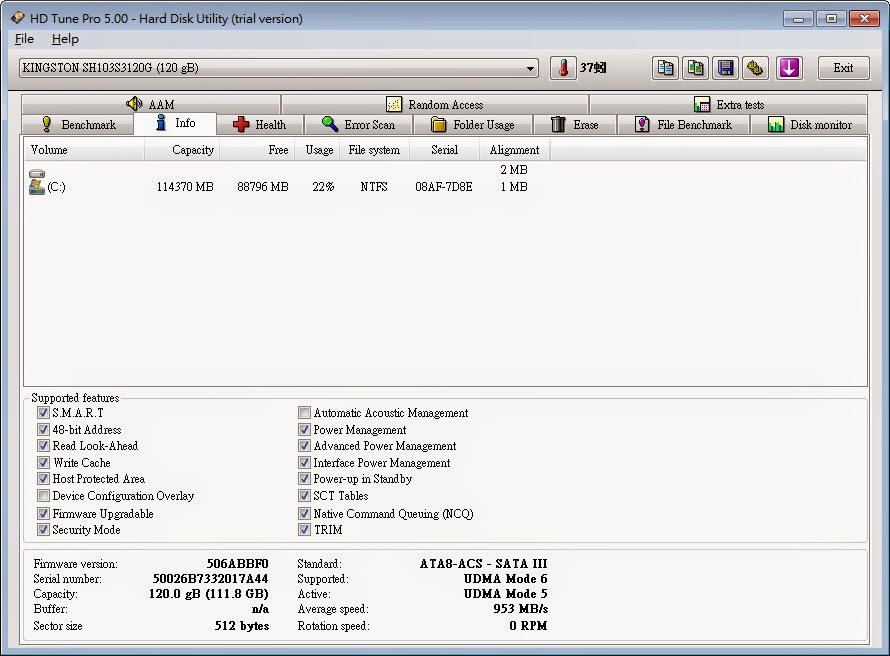Viewport: 890px width, 656px height.
Task: Toggle the Write Cache checkbox
Action: (43, 462)
